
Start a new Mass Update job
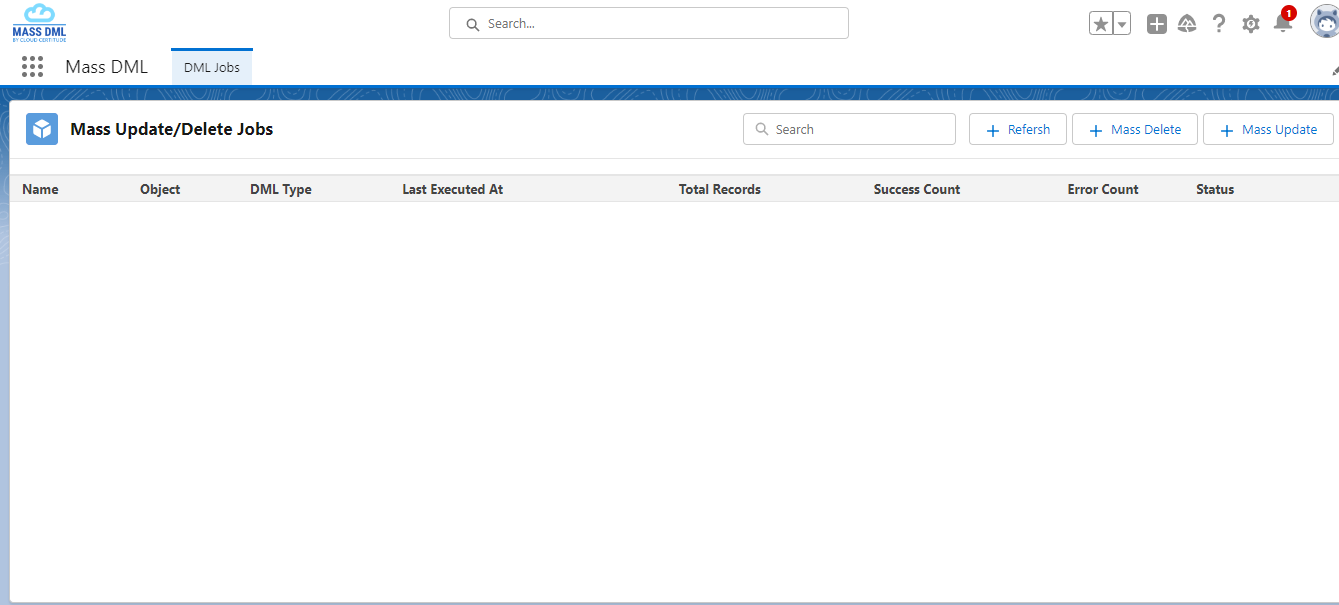1267,129
